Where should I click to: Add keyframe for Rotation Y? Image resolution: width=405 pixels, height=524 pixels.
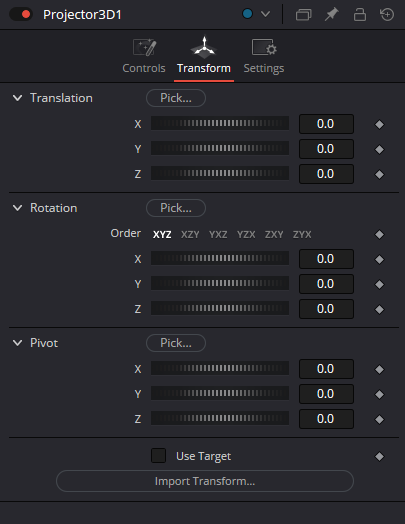[x=379, y=284]
